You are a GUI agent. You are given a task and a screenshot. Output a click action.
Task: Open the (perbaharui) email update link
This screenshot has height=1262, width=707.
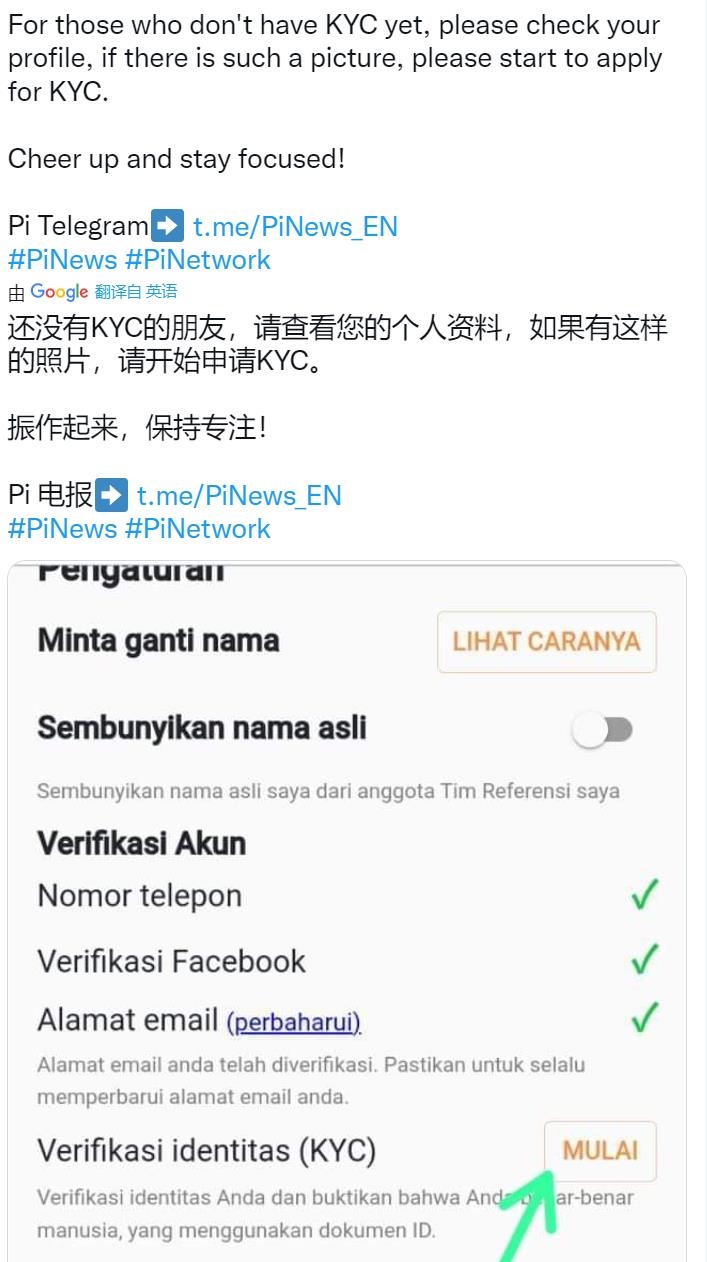pyautogui.click(x=293, y=1023)
